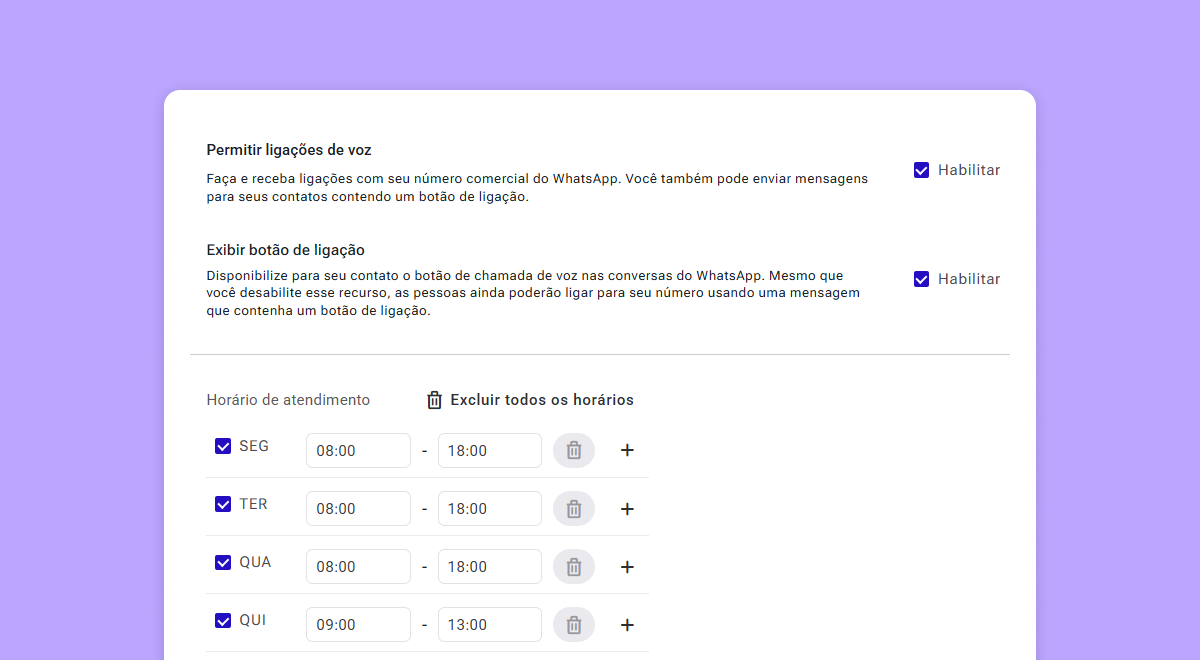The image size is (1200, 660).
Task: Add time slot with SEG plus icon
Action: click(627, 450)
